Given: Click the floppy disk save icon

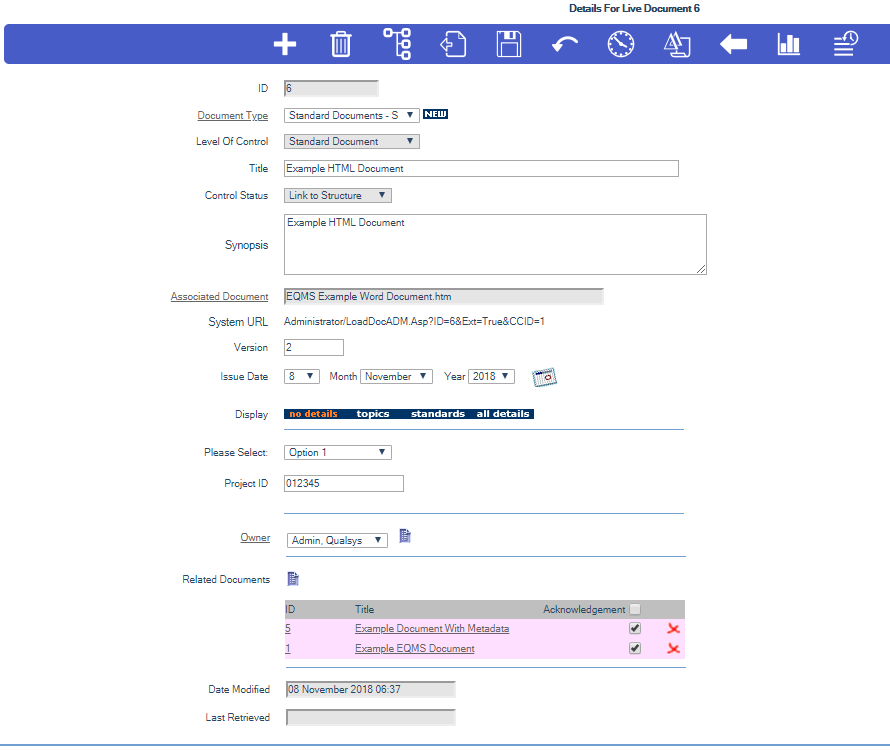Looking at the screenshot, I should (509, 44).
